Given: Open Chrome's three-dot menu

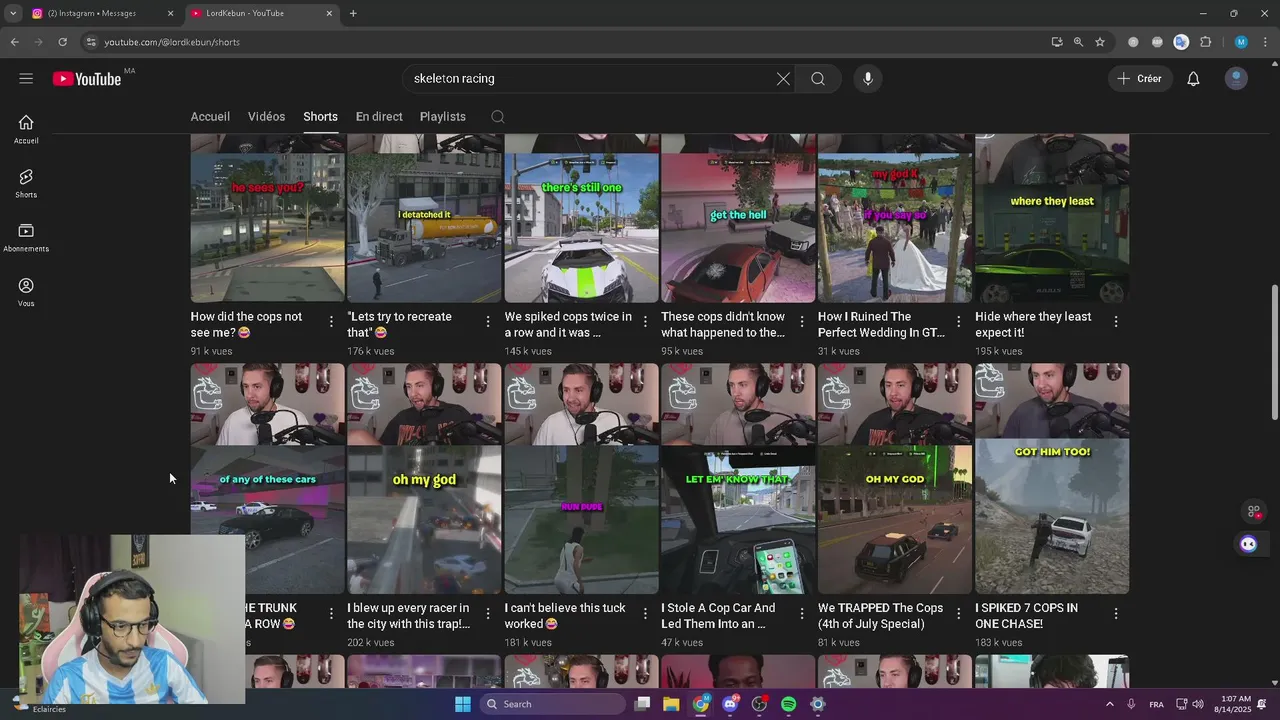Looking at the screenshot, I should pyautogui.click(x=1265, y=42).
